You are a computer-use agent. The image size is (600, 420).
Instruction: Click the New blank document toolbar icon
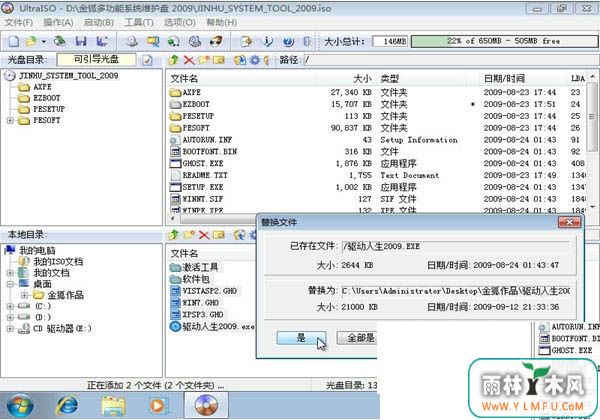(14, 41)
